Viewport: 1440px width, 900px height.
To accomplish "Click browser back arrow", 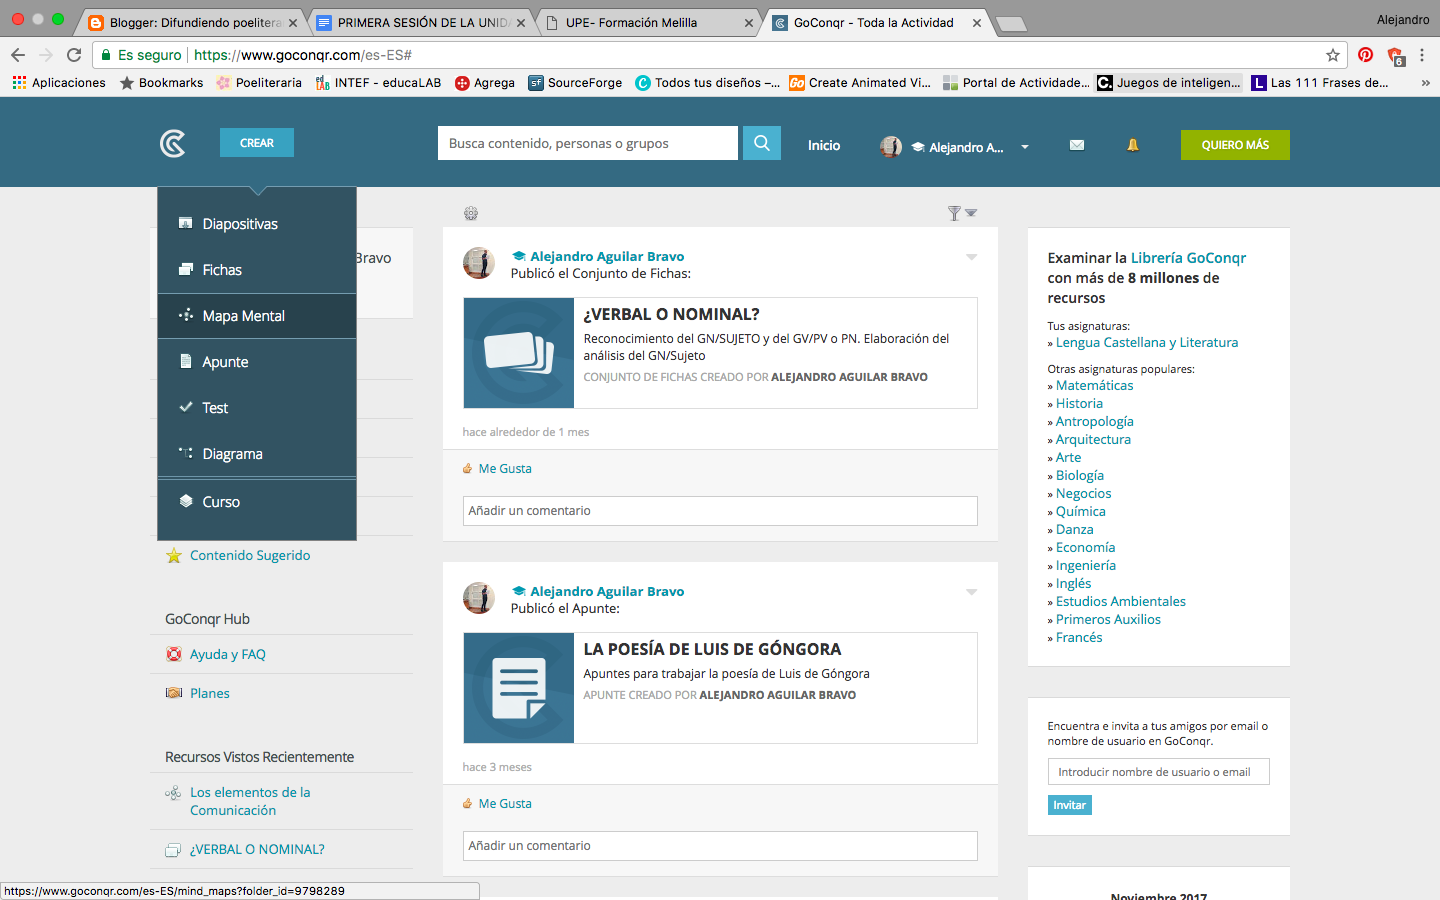I will [18, 55].
